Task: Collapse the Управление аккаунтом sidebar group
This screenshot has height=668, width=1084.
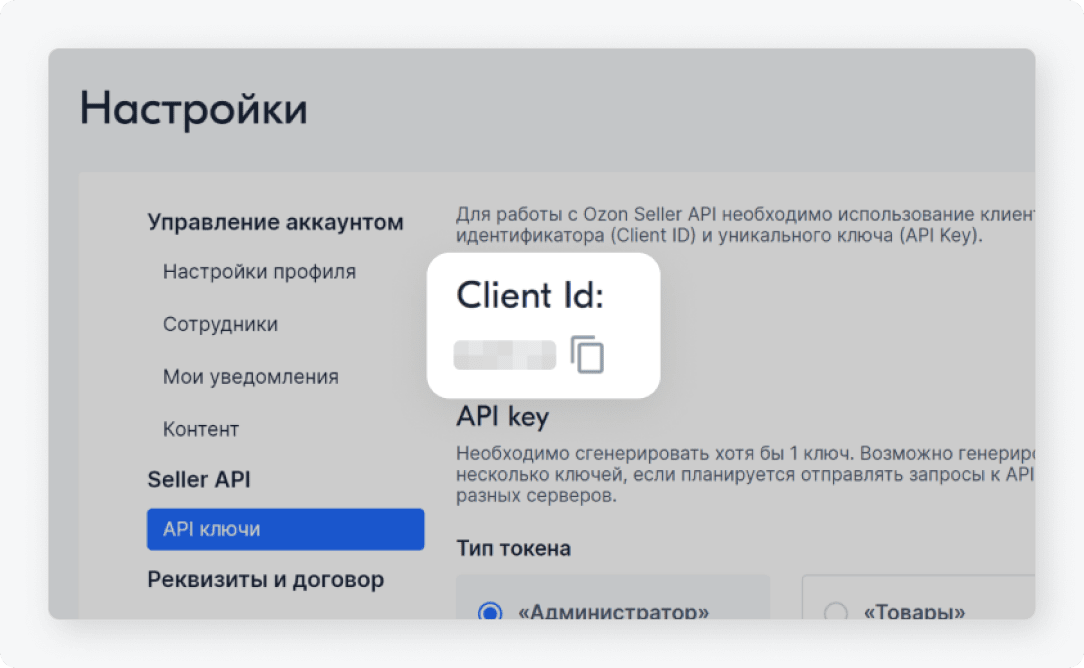Action: point(275,222)
